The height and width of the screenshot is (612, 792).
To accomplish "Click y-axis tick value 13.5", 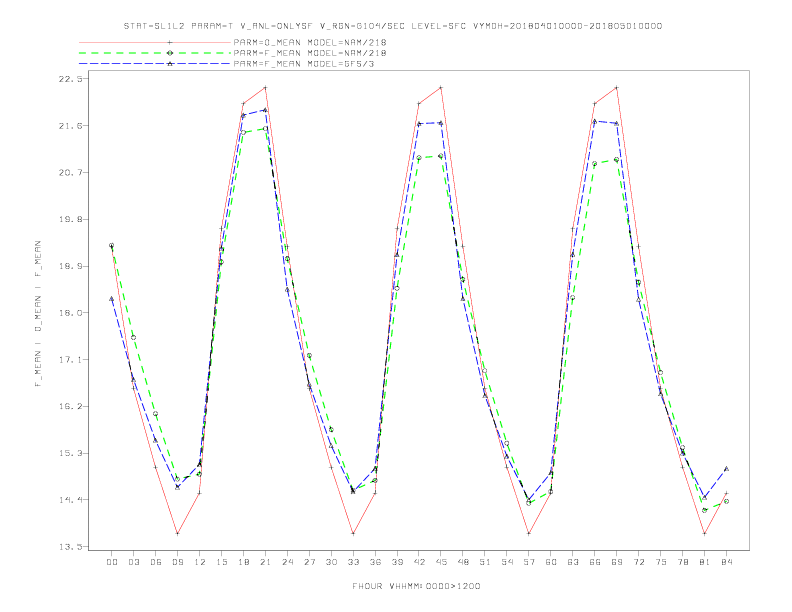I will point(70,546).
